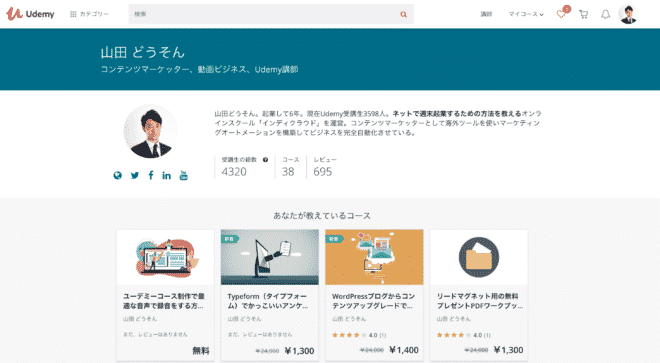The width and height of the screenshot is (660, 363).
Task: Click the 新着 badge on the Typeform course
Action: point(230,239)
